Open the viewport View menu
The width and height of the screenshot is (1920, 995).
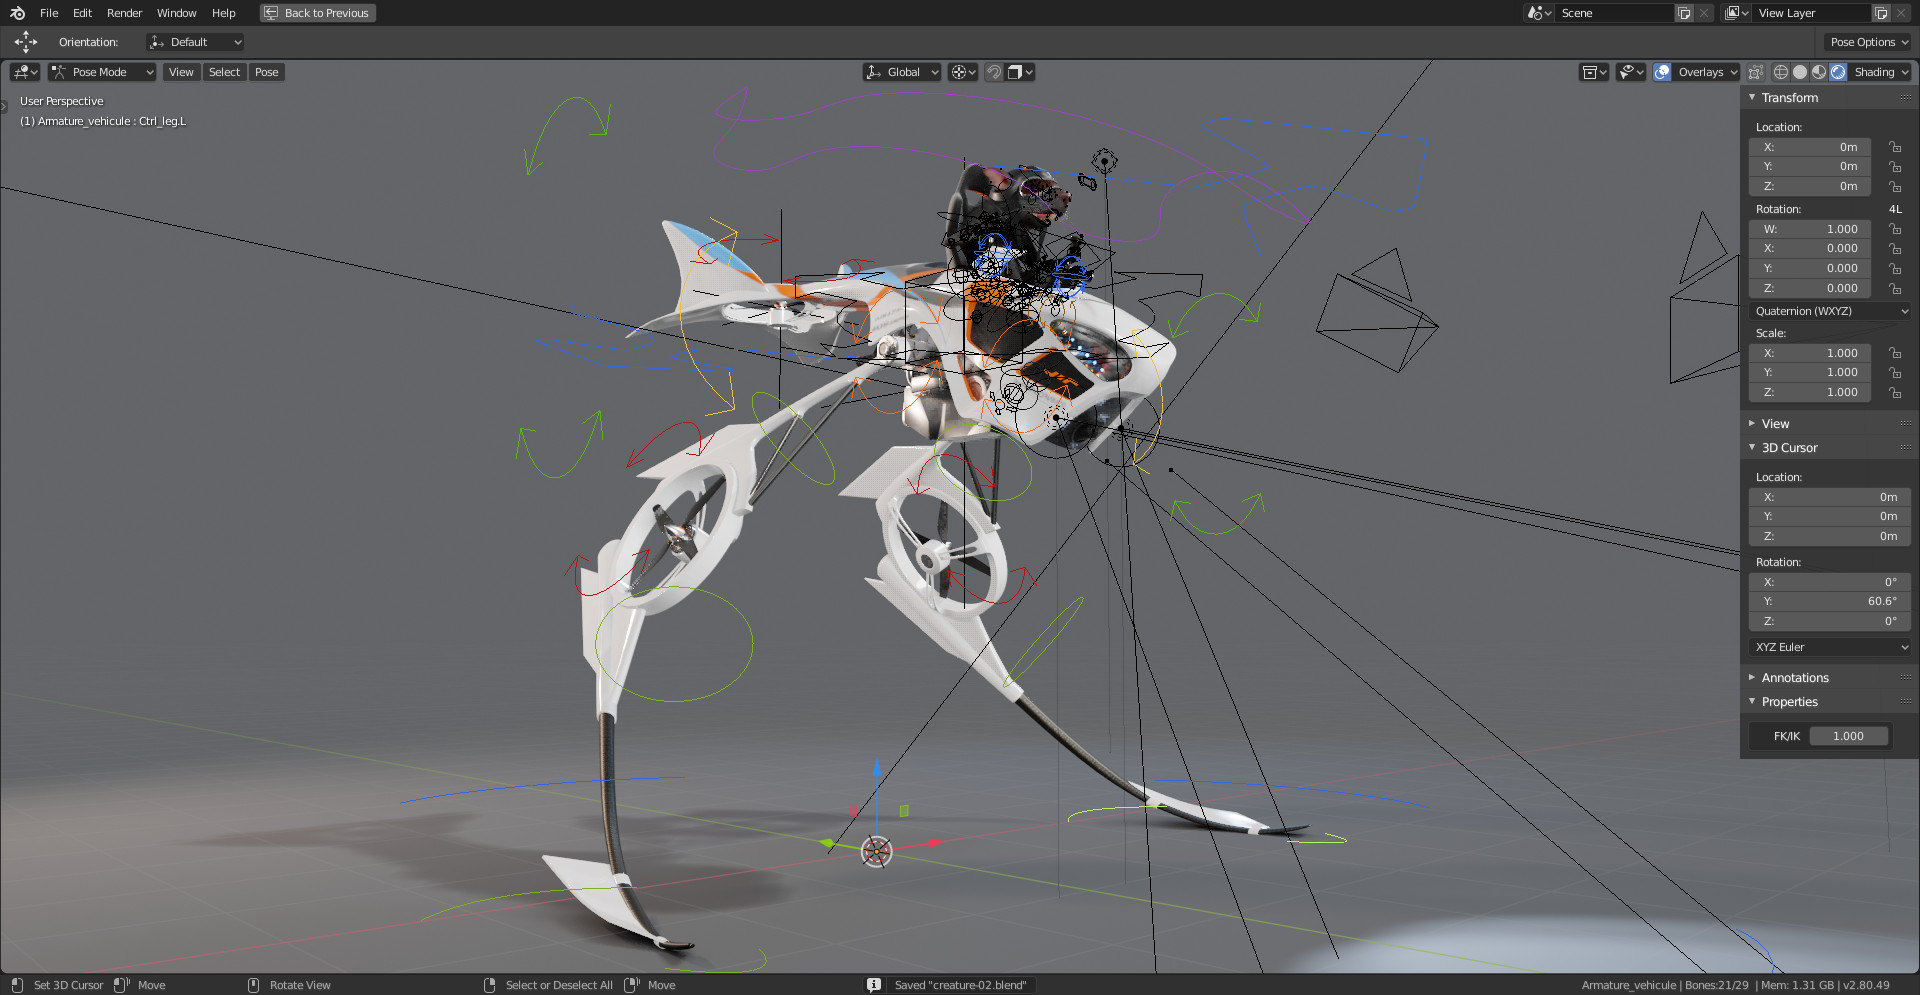click(181, 72)
